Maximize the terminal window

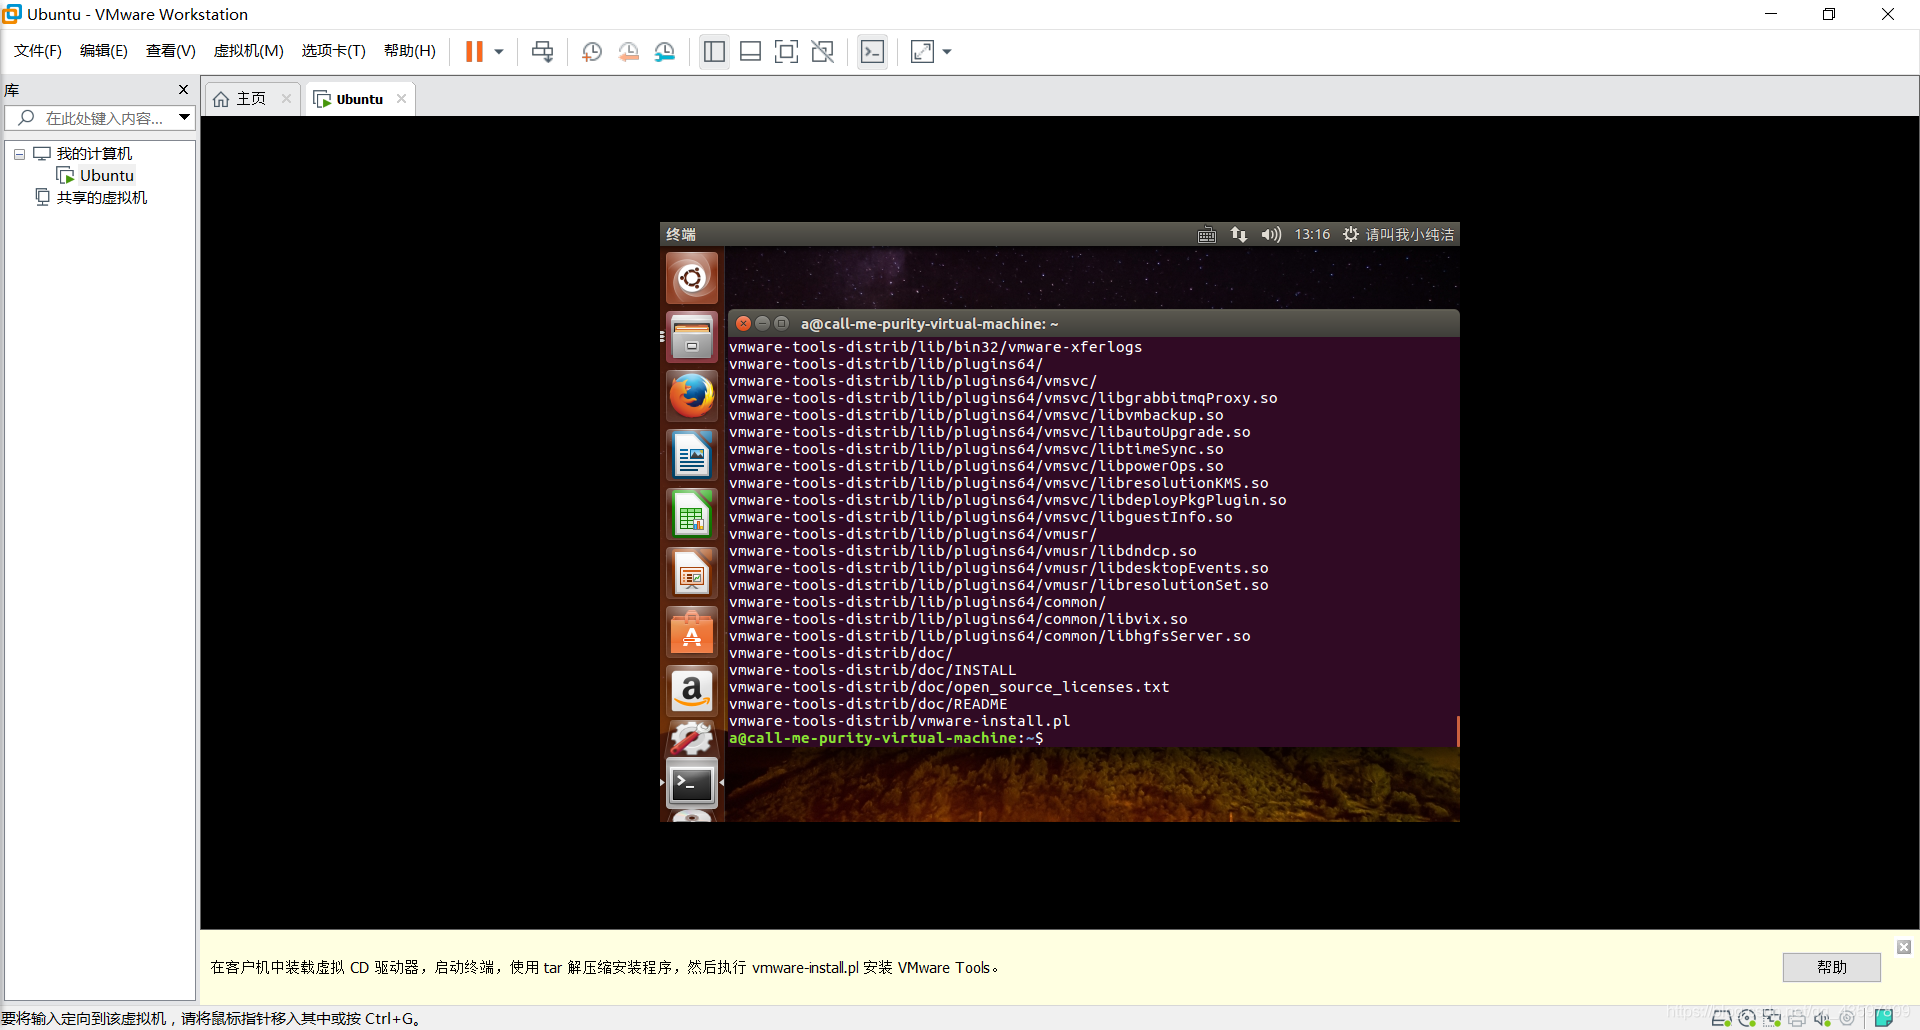(x=781, y=323)
